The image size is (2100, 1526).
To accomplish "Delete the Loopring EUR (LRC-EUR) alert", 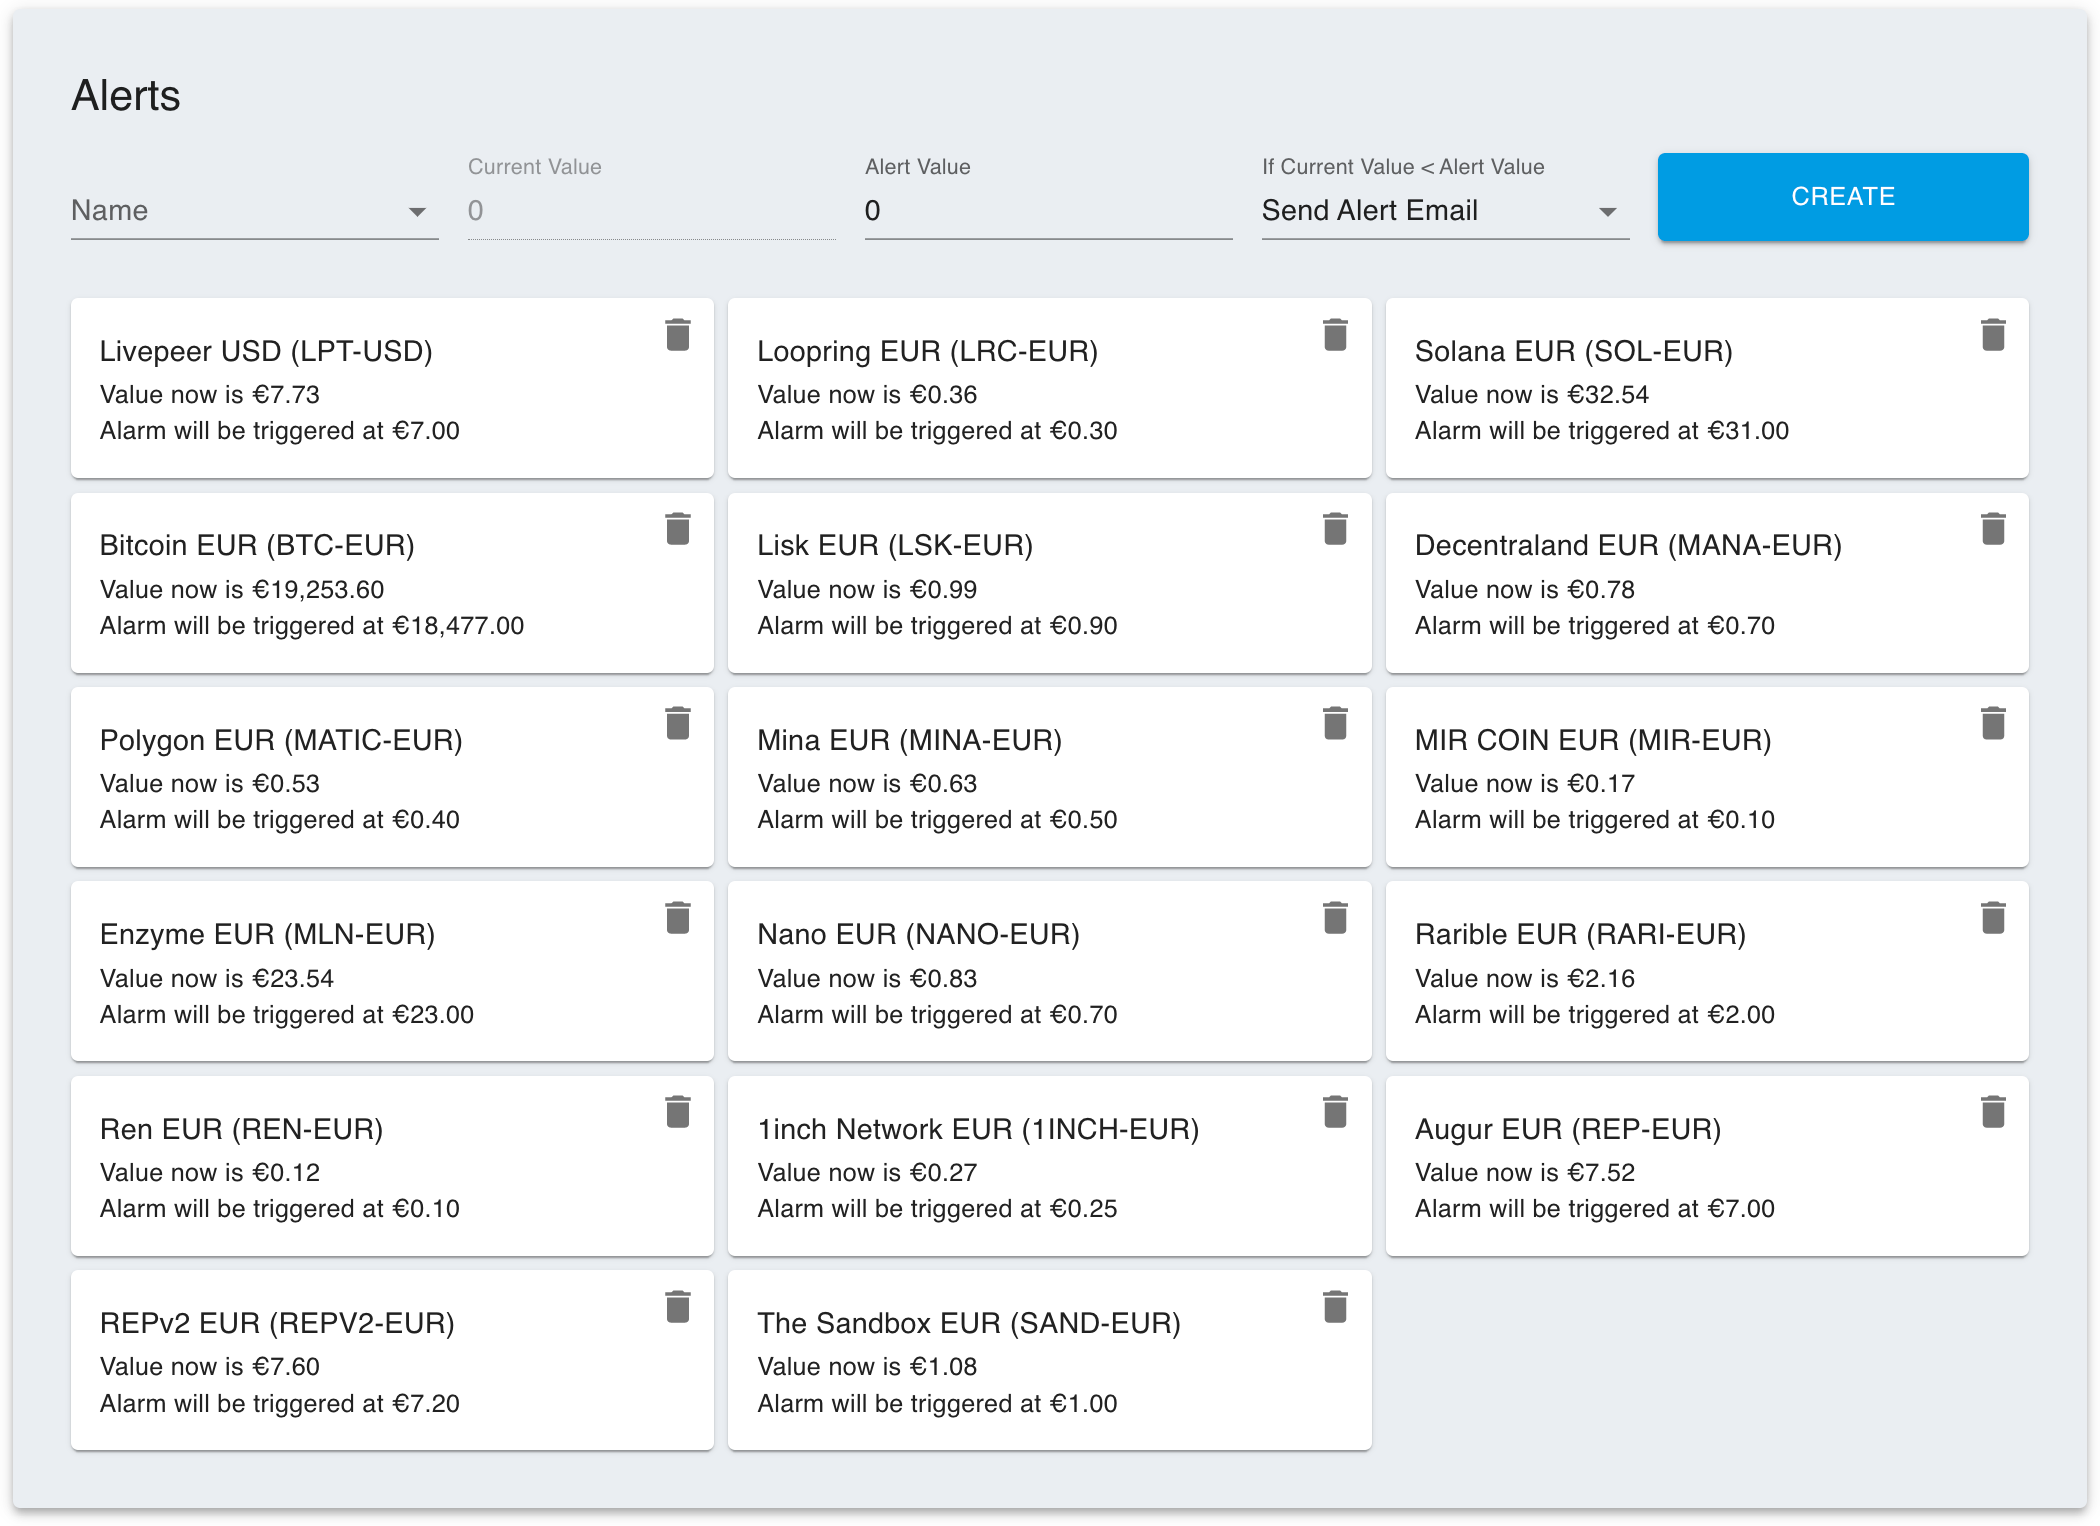I will 1335,335.
